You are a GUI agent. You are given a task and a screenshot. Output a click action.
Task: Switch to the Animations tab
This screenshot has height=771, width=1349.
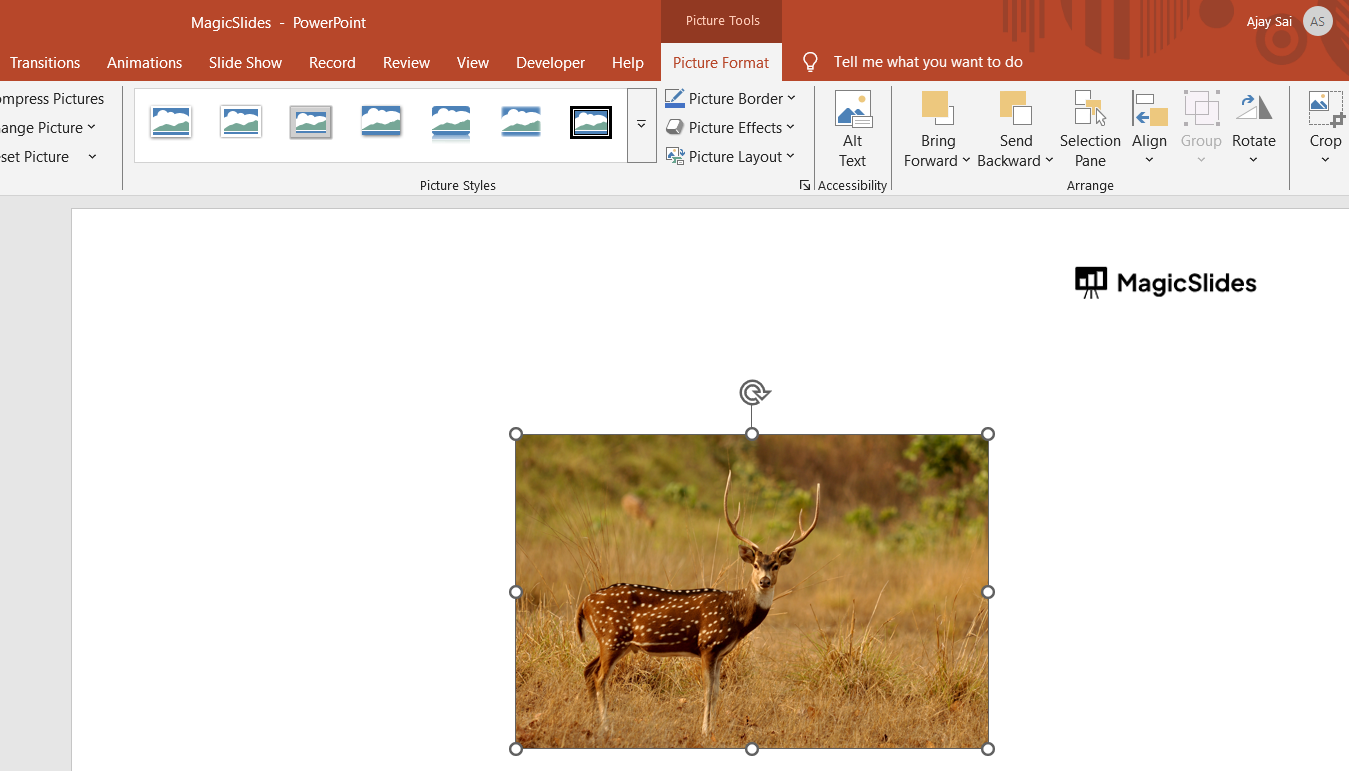click(145, 62)
